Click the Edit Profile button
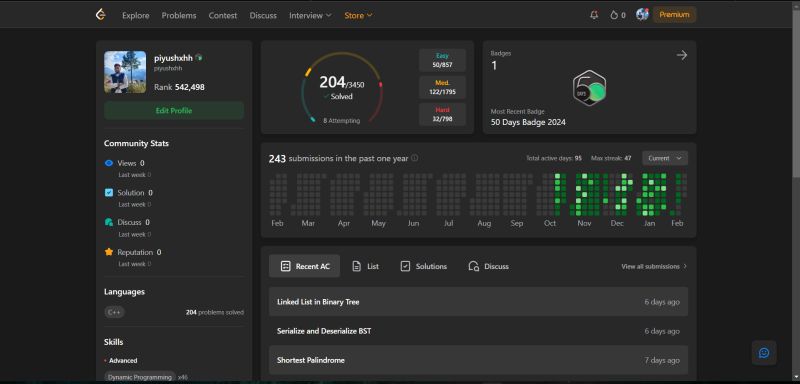Screen dimensions: 800x384 (x=174, y=111)
